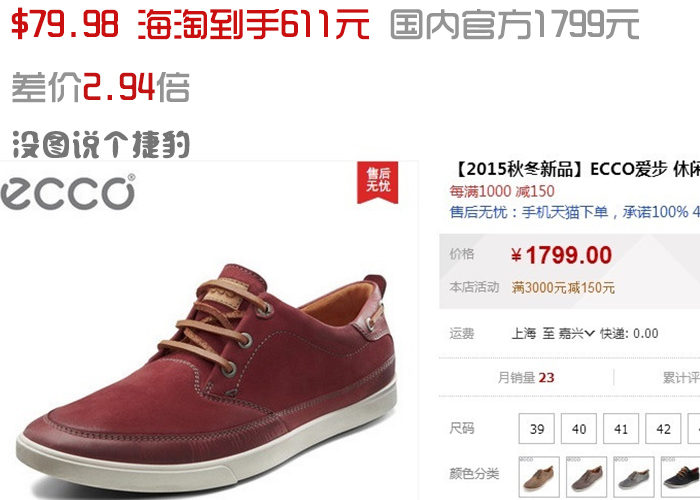Choose the dark brown shoe color thumbnail
Screen dimensions: 700x500
coord(587,477)
